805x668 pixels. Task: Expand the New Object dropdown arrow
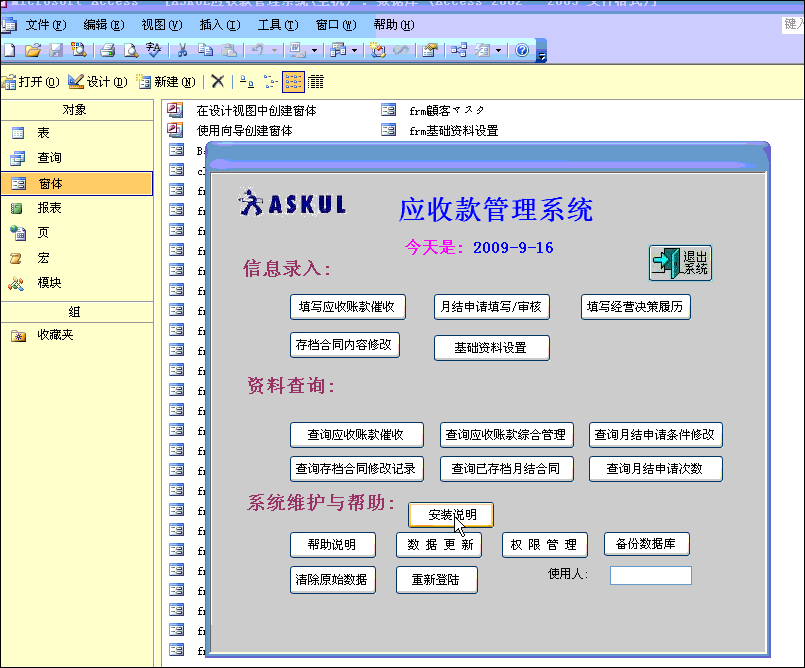click(x=498, y=50)
